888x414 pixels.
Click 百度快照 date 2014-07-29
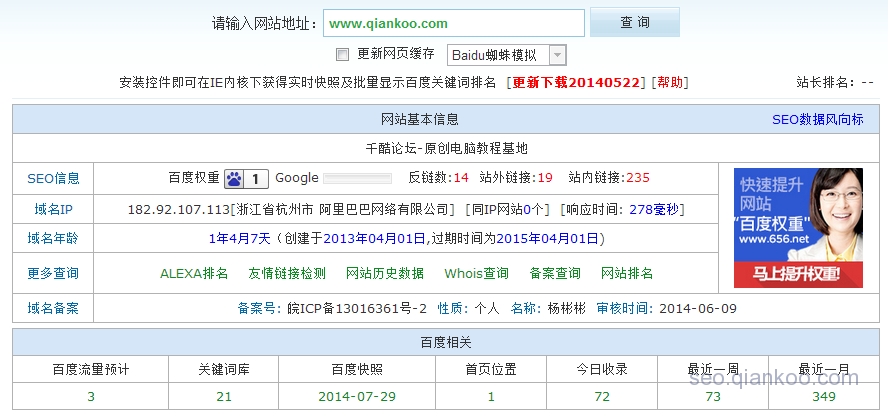click(357, 396)
